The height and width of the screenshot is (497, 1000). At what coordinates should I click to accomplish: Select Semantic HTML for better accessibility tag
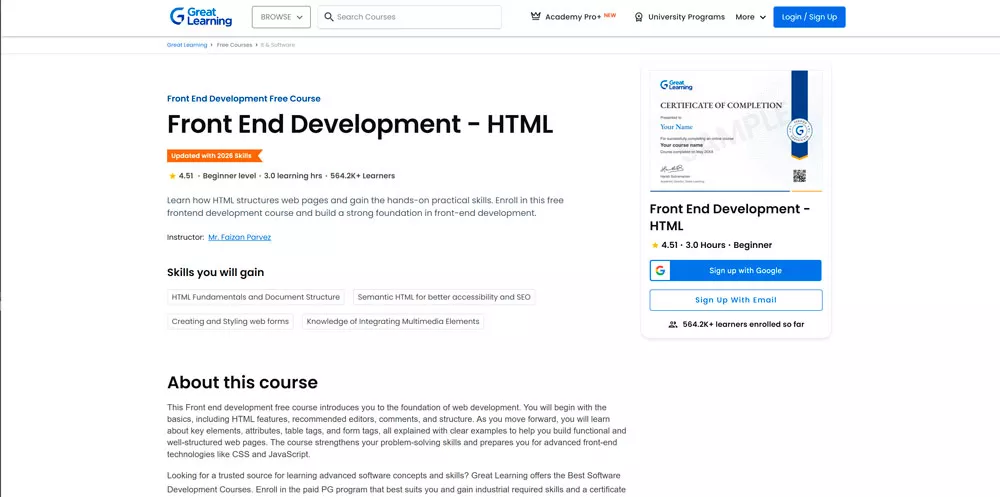[445, 297]
